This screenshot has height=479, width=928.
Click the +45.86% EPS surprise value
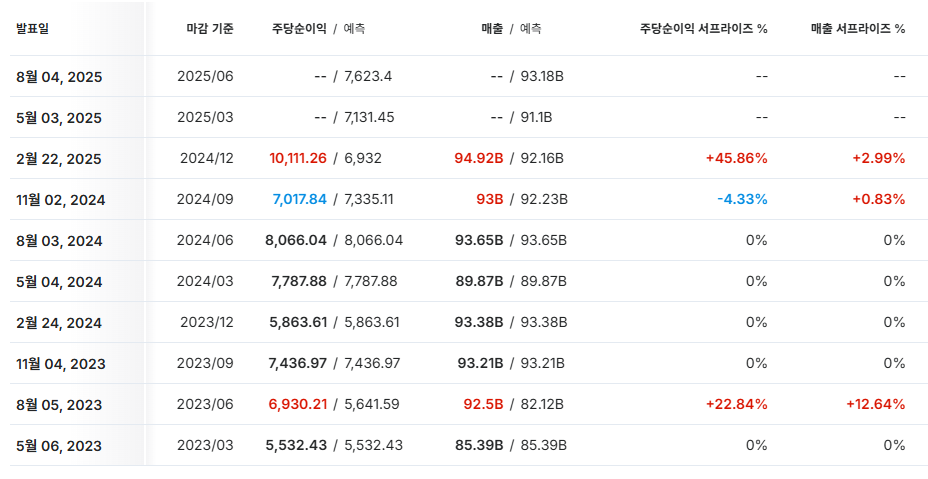(737, 159)
